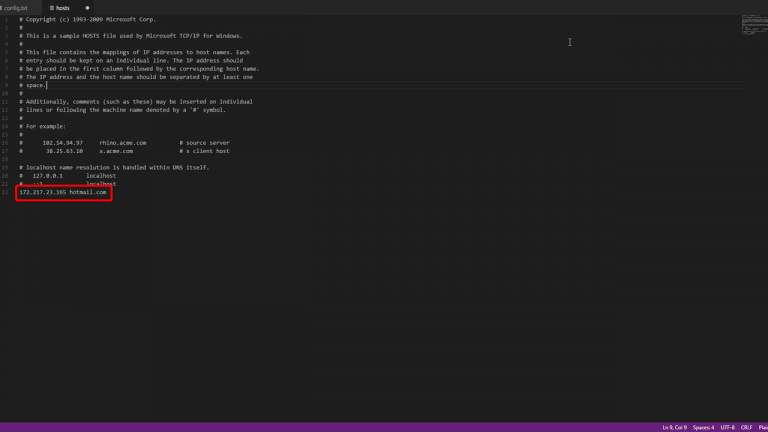Change the file encoding from UTF-8
The image size is (768, 432).
727,428
